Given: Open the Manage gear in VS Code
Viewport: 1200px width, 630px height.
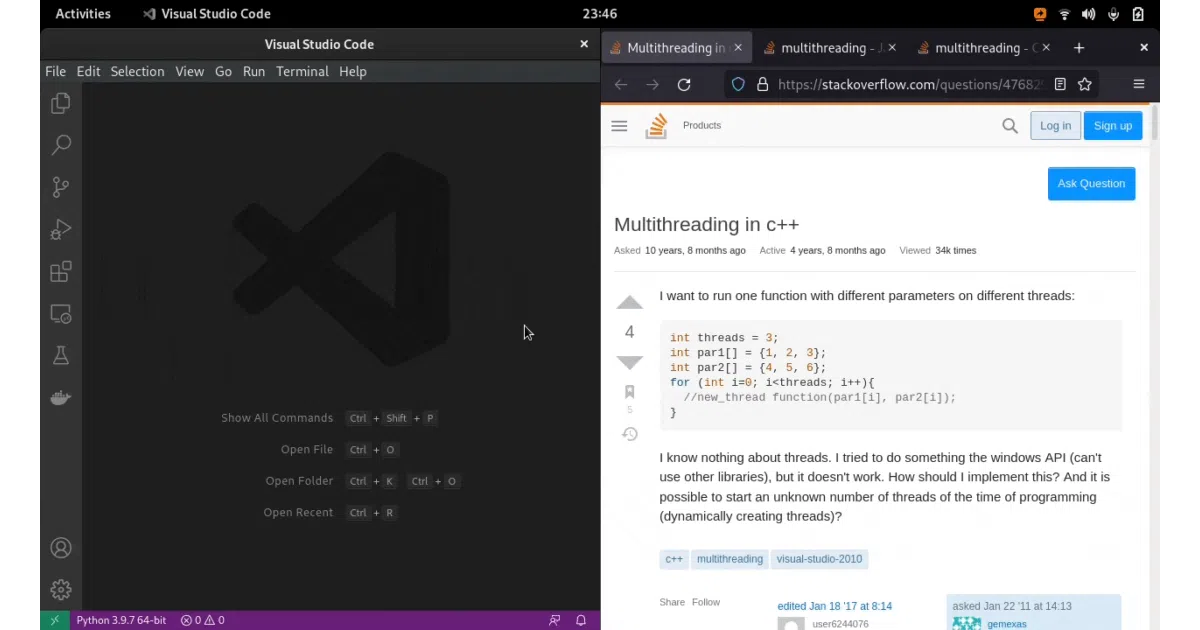Looking at the screenshot, I should 61,589.
